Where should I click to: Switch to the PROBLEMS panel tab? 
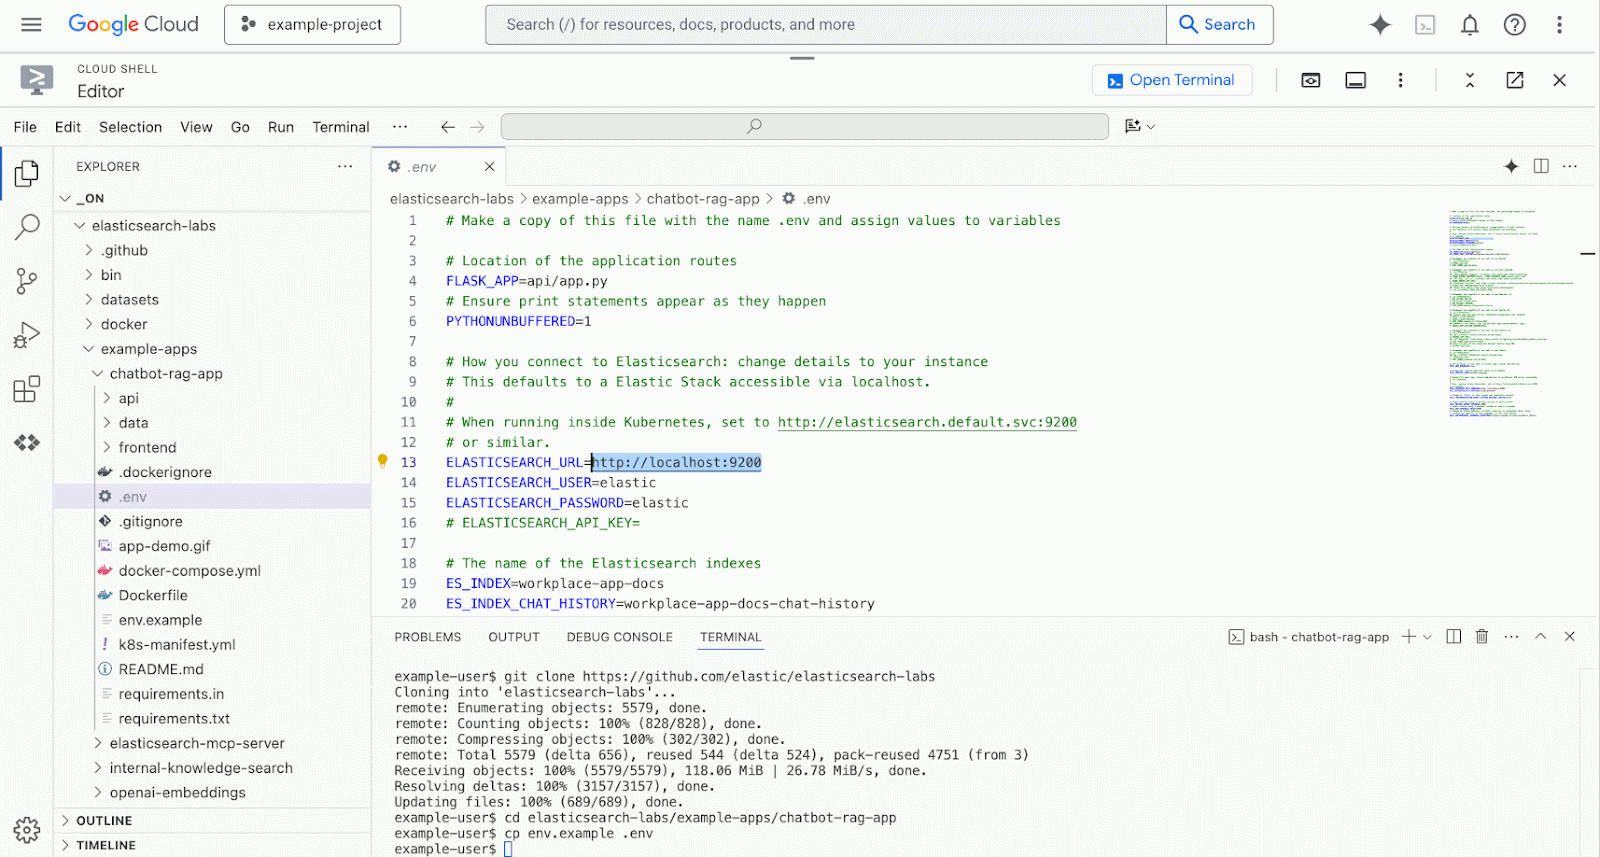427,637
